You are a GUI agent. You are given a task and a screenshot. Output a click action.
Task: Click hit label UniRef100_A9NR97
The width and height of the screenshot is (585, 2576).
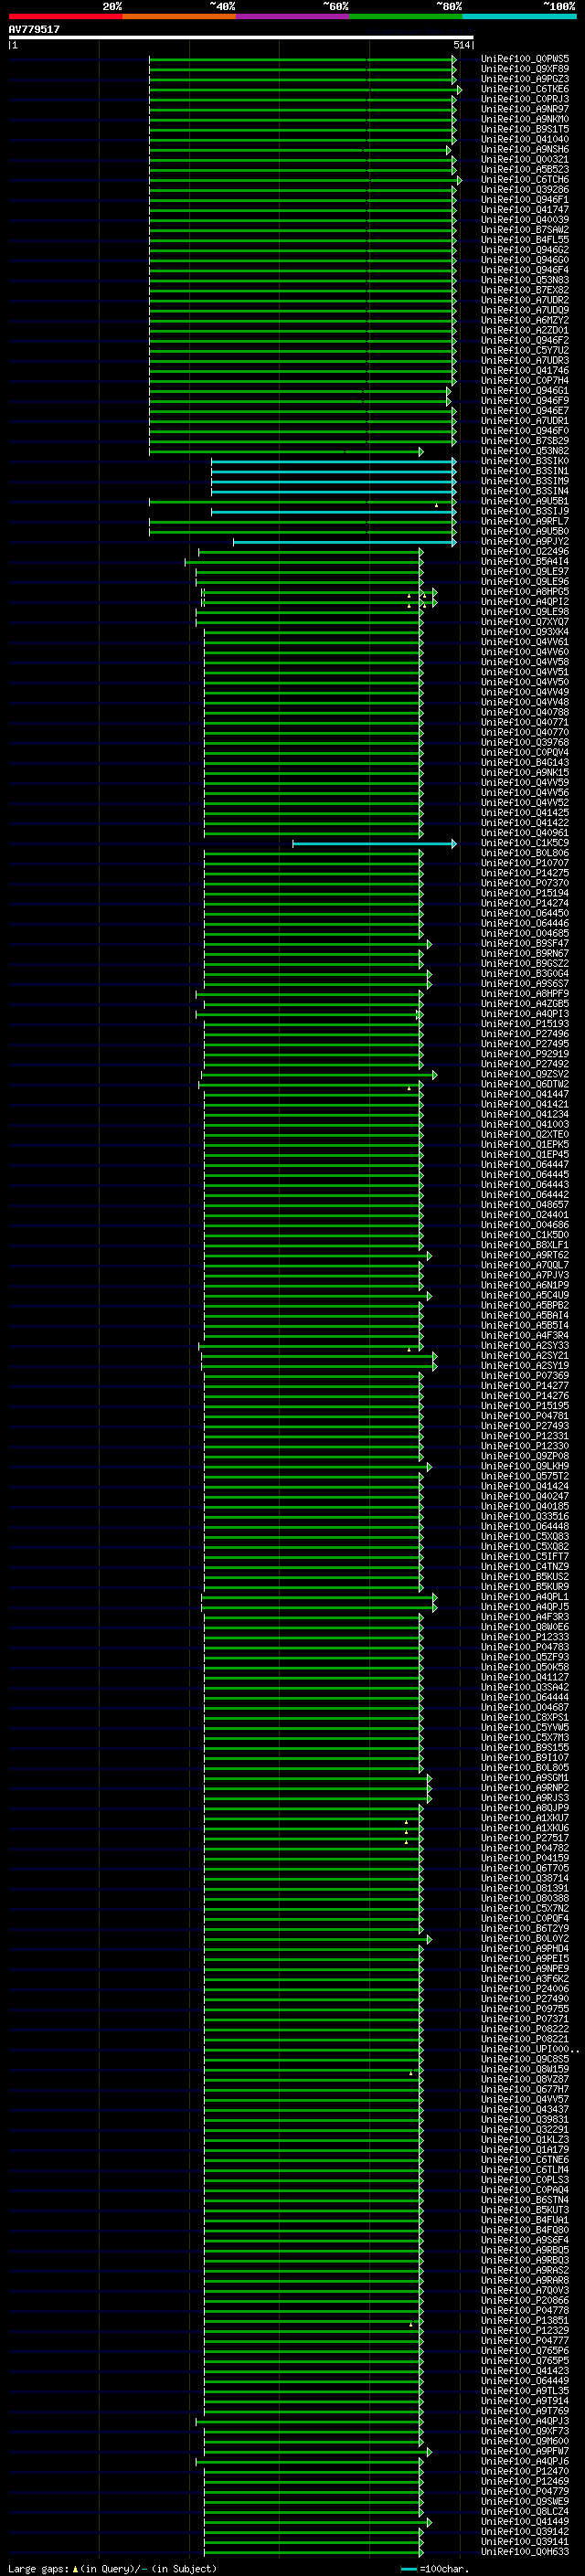(525, 109)
